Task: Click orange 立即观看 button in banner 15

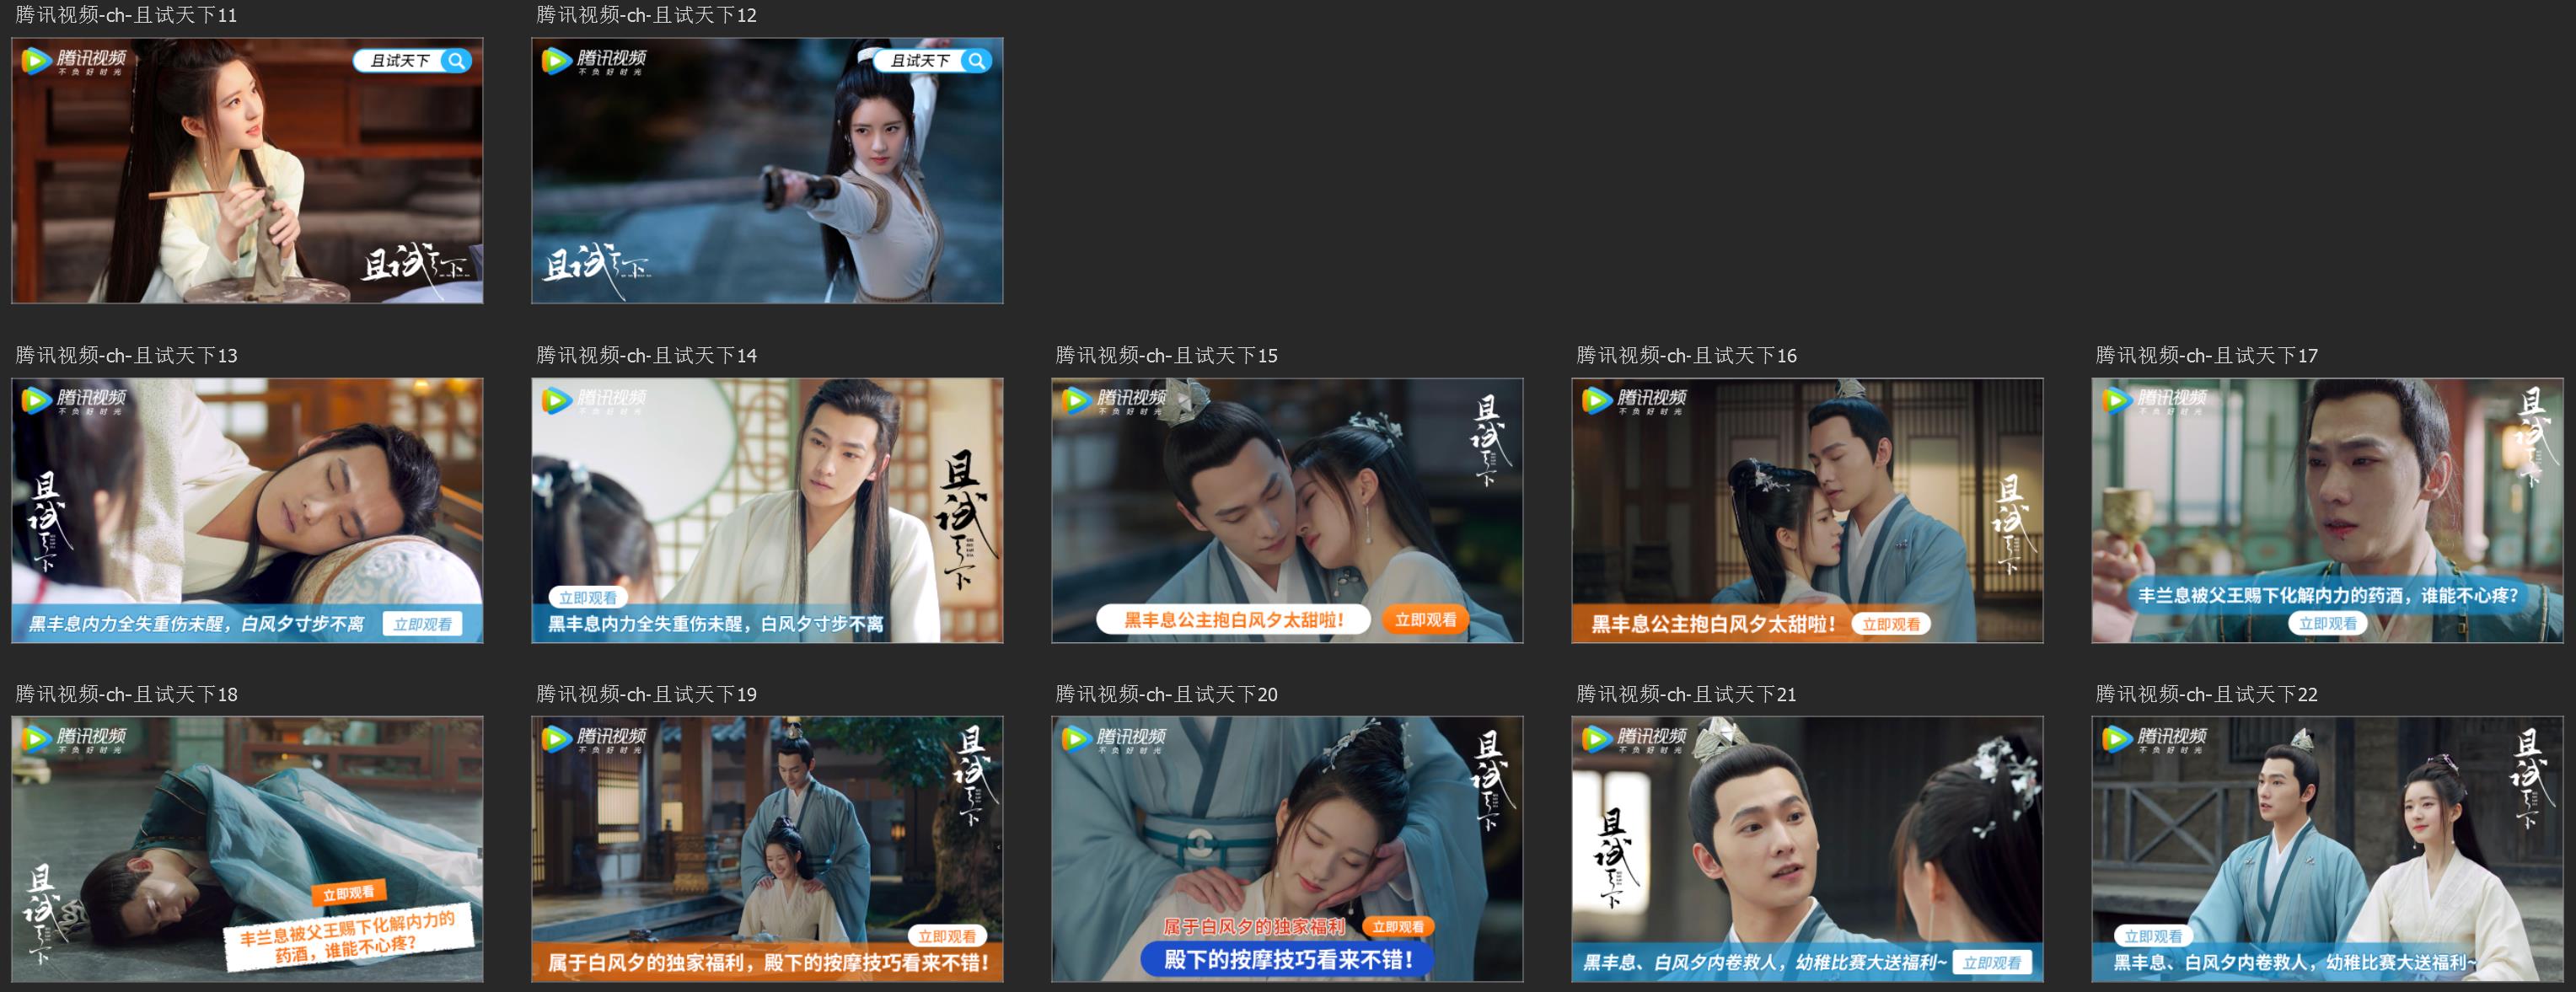Action: pos(1426,620)
